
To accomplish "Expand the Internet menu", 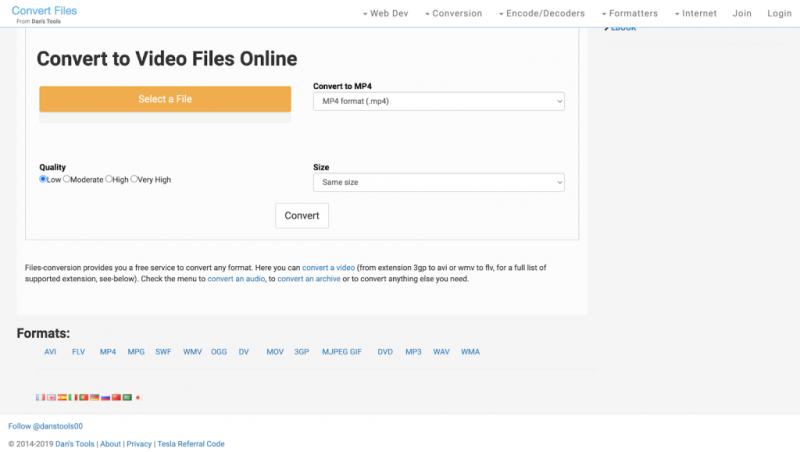I will [x=696, y=13].
